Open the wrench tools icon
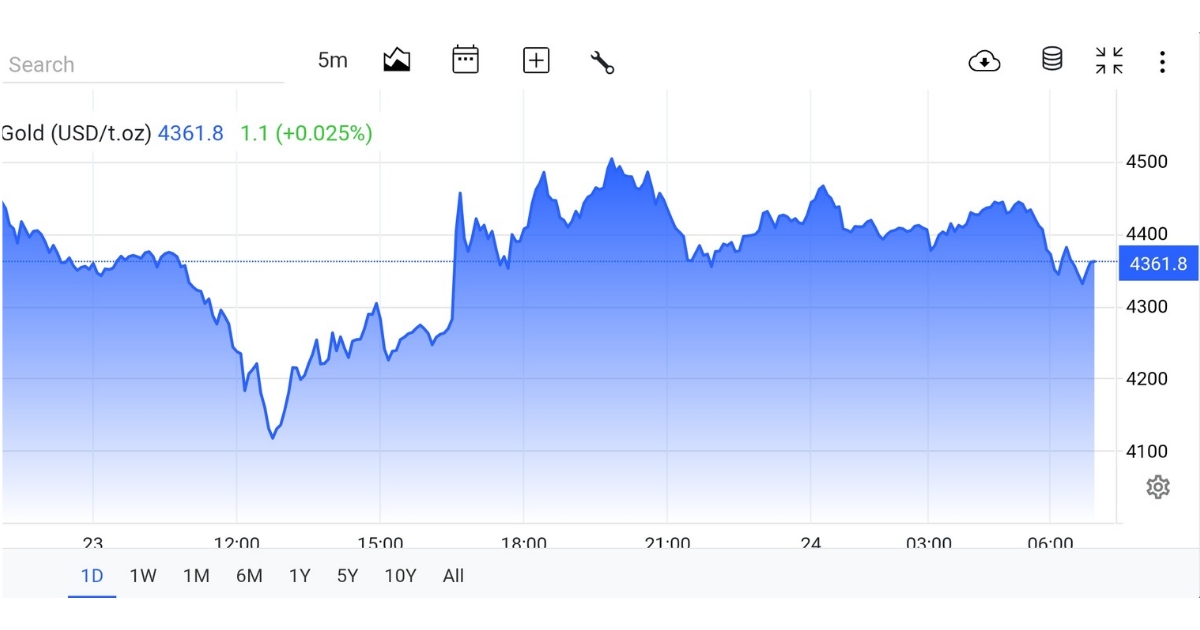Screen dimensions: 1200x630 pos(602,62)
